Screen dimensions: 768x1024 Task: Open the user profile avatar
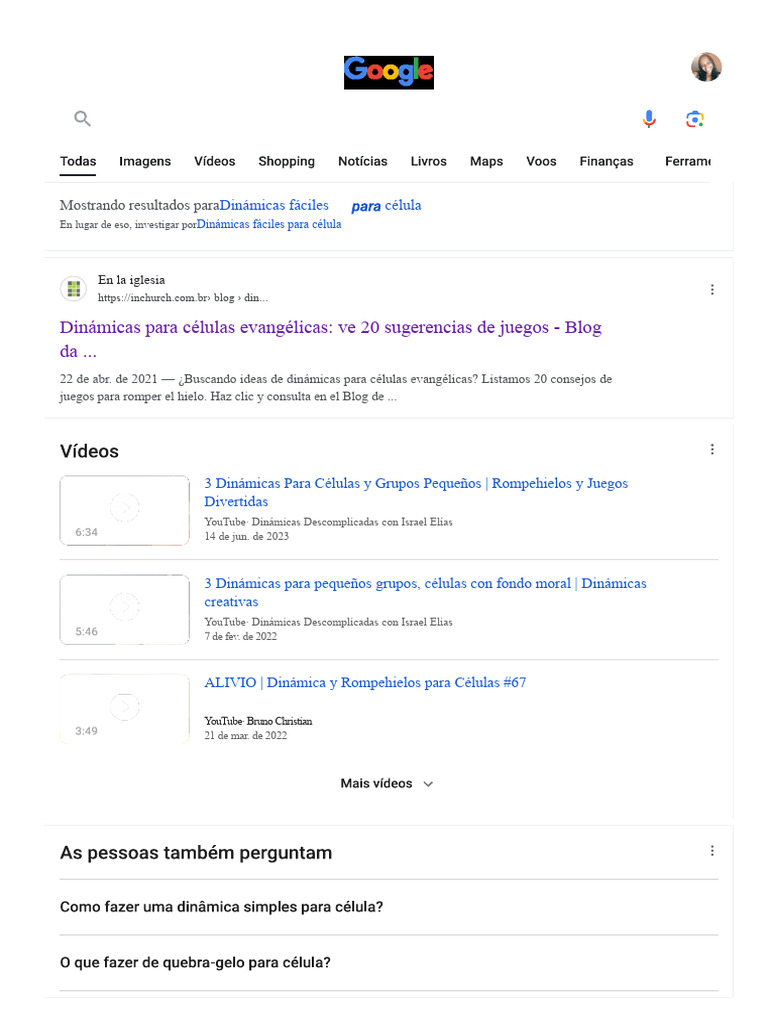(706, 67)
